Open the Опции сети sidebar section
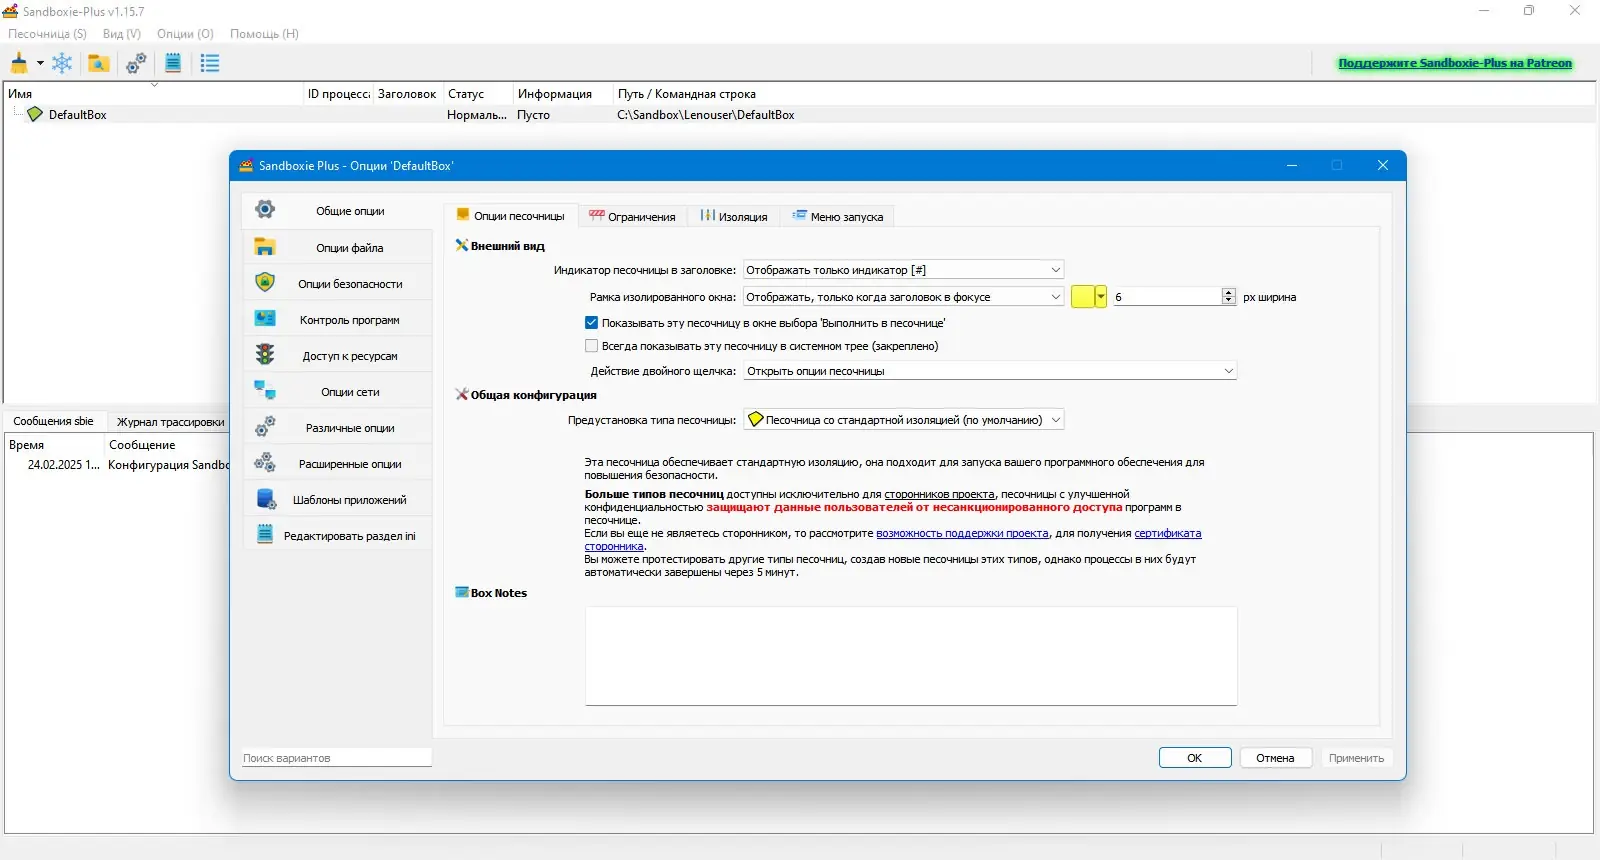The image size is (1600, 860). (337, 391)
